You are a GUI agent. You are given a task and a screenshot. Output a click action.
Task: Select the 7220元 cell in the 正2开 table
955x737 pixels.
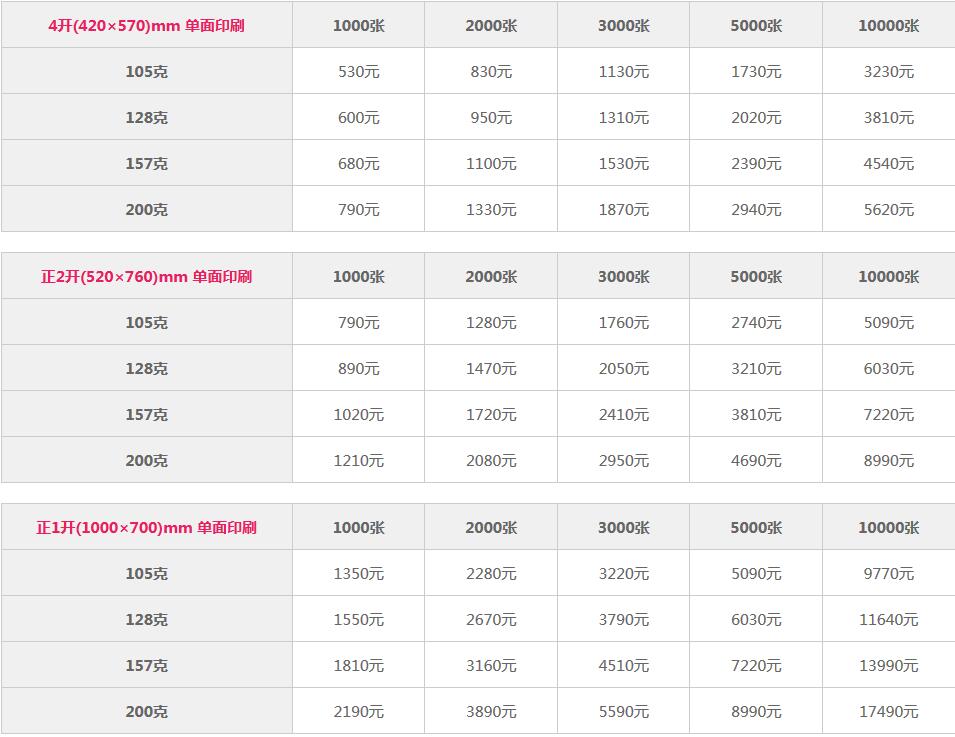click(889, 415)
